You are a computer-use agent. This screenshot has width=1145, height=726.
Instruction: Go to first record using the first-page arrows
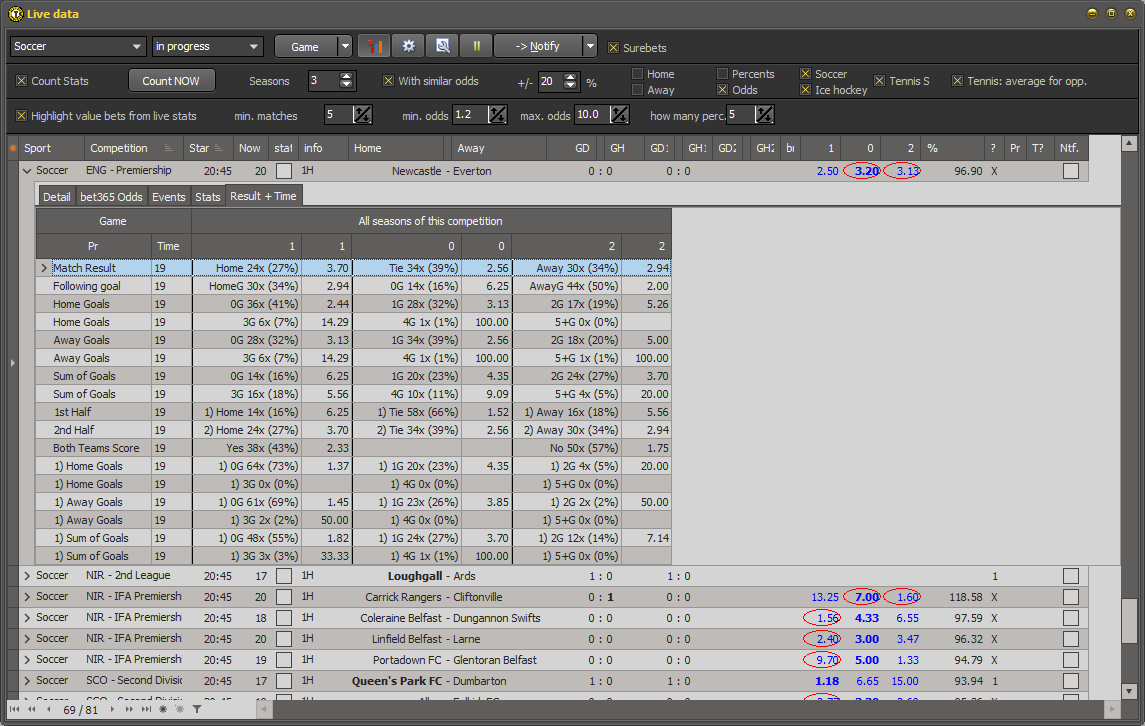tap(16, 709)
